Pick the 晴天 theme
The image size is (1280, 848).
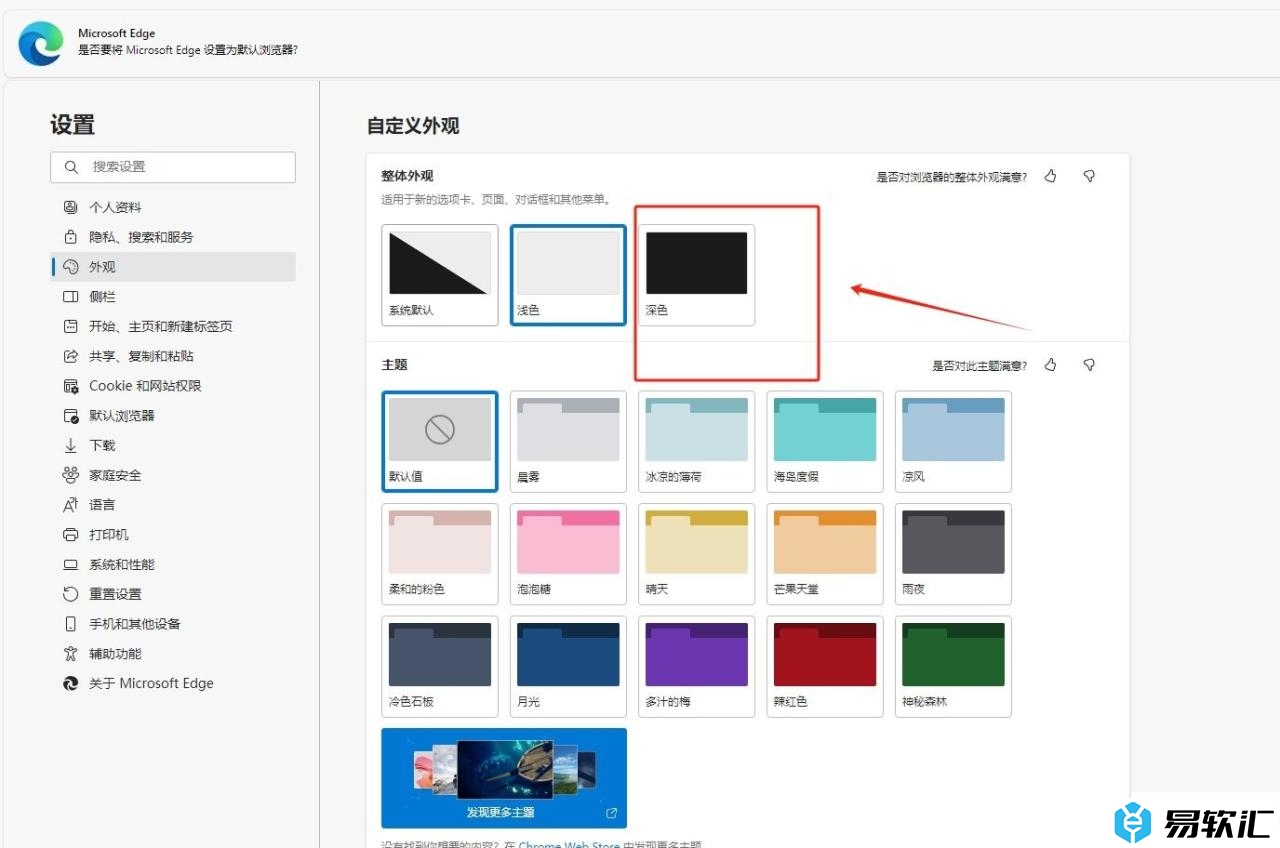pos(696,554)
